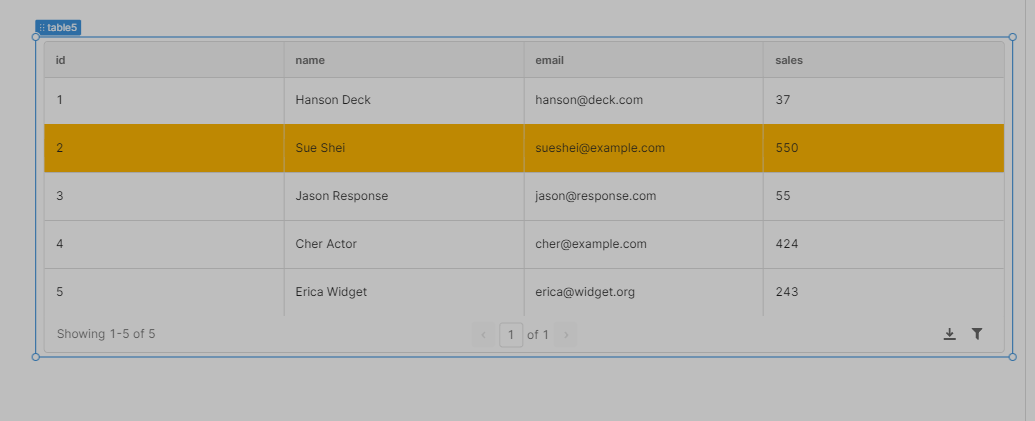Select the Jason Response row
The width and height of the screenshot is (1035, 421).
tap(341, 196)
